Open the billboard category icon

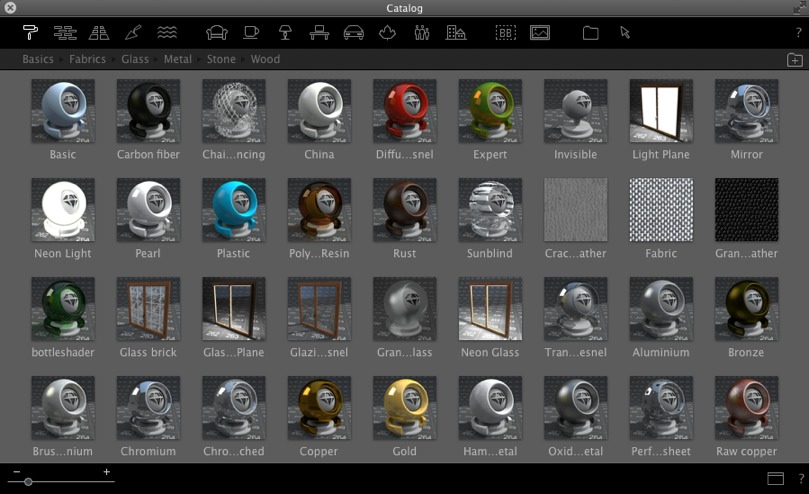[x=506, y=33]
